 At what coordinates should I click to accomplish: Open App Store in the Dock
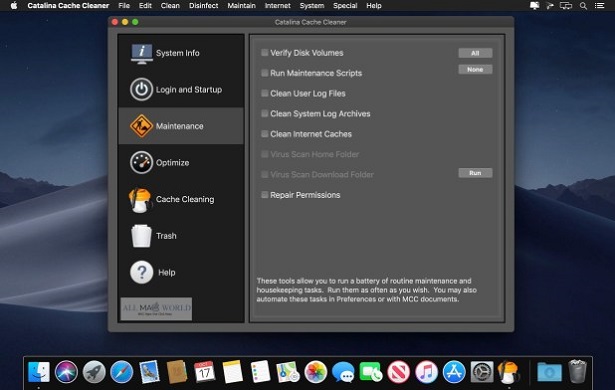click(454, 372)
